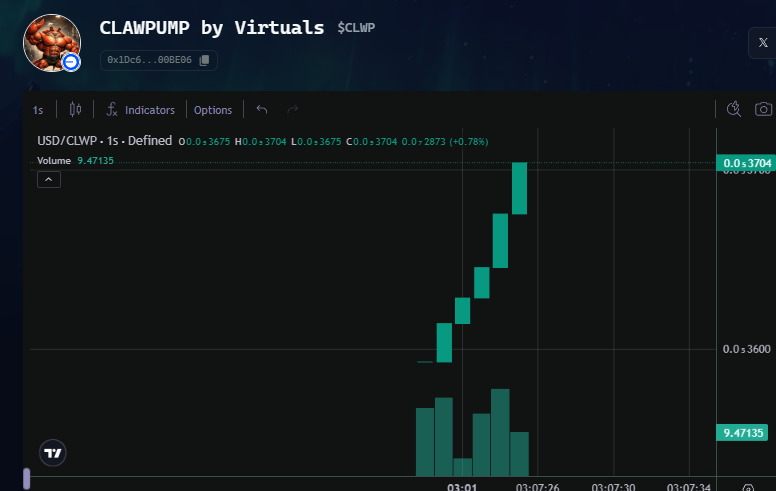Take a chart snapshot with camera icon
Viewport: 776px width, 491px height.
click(763, 109)
